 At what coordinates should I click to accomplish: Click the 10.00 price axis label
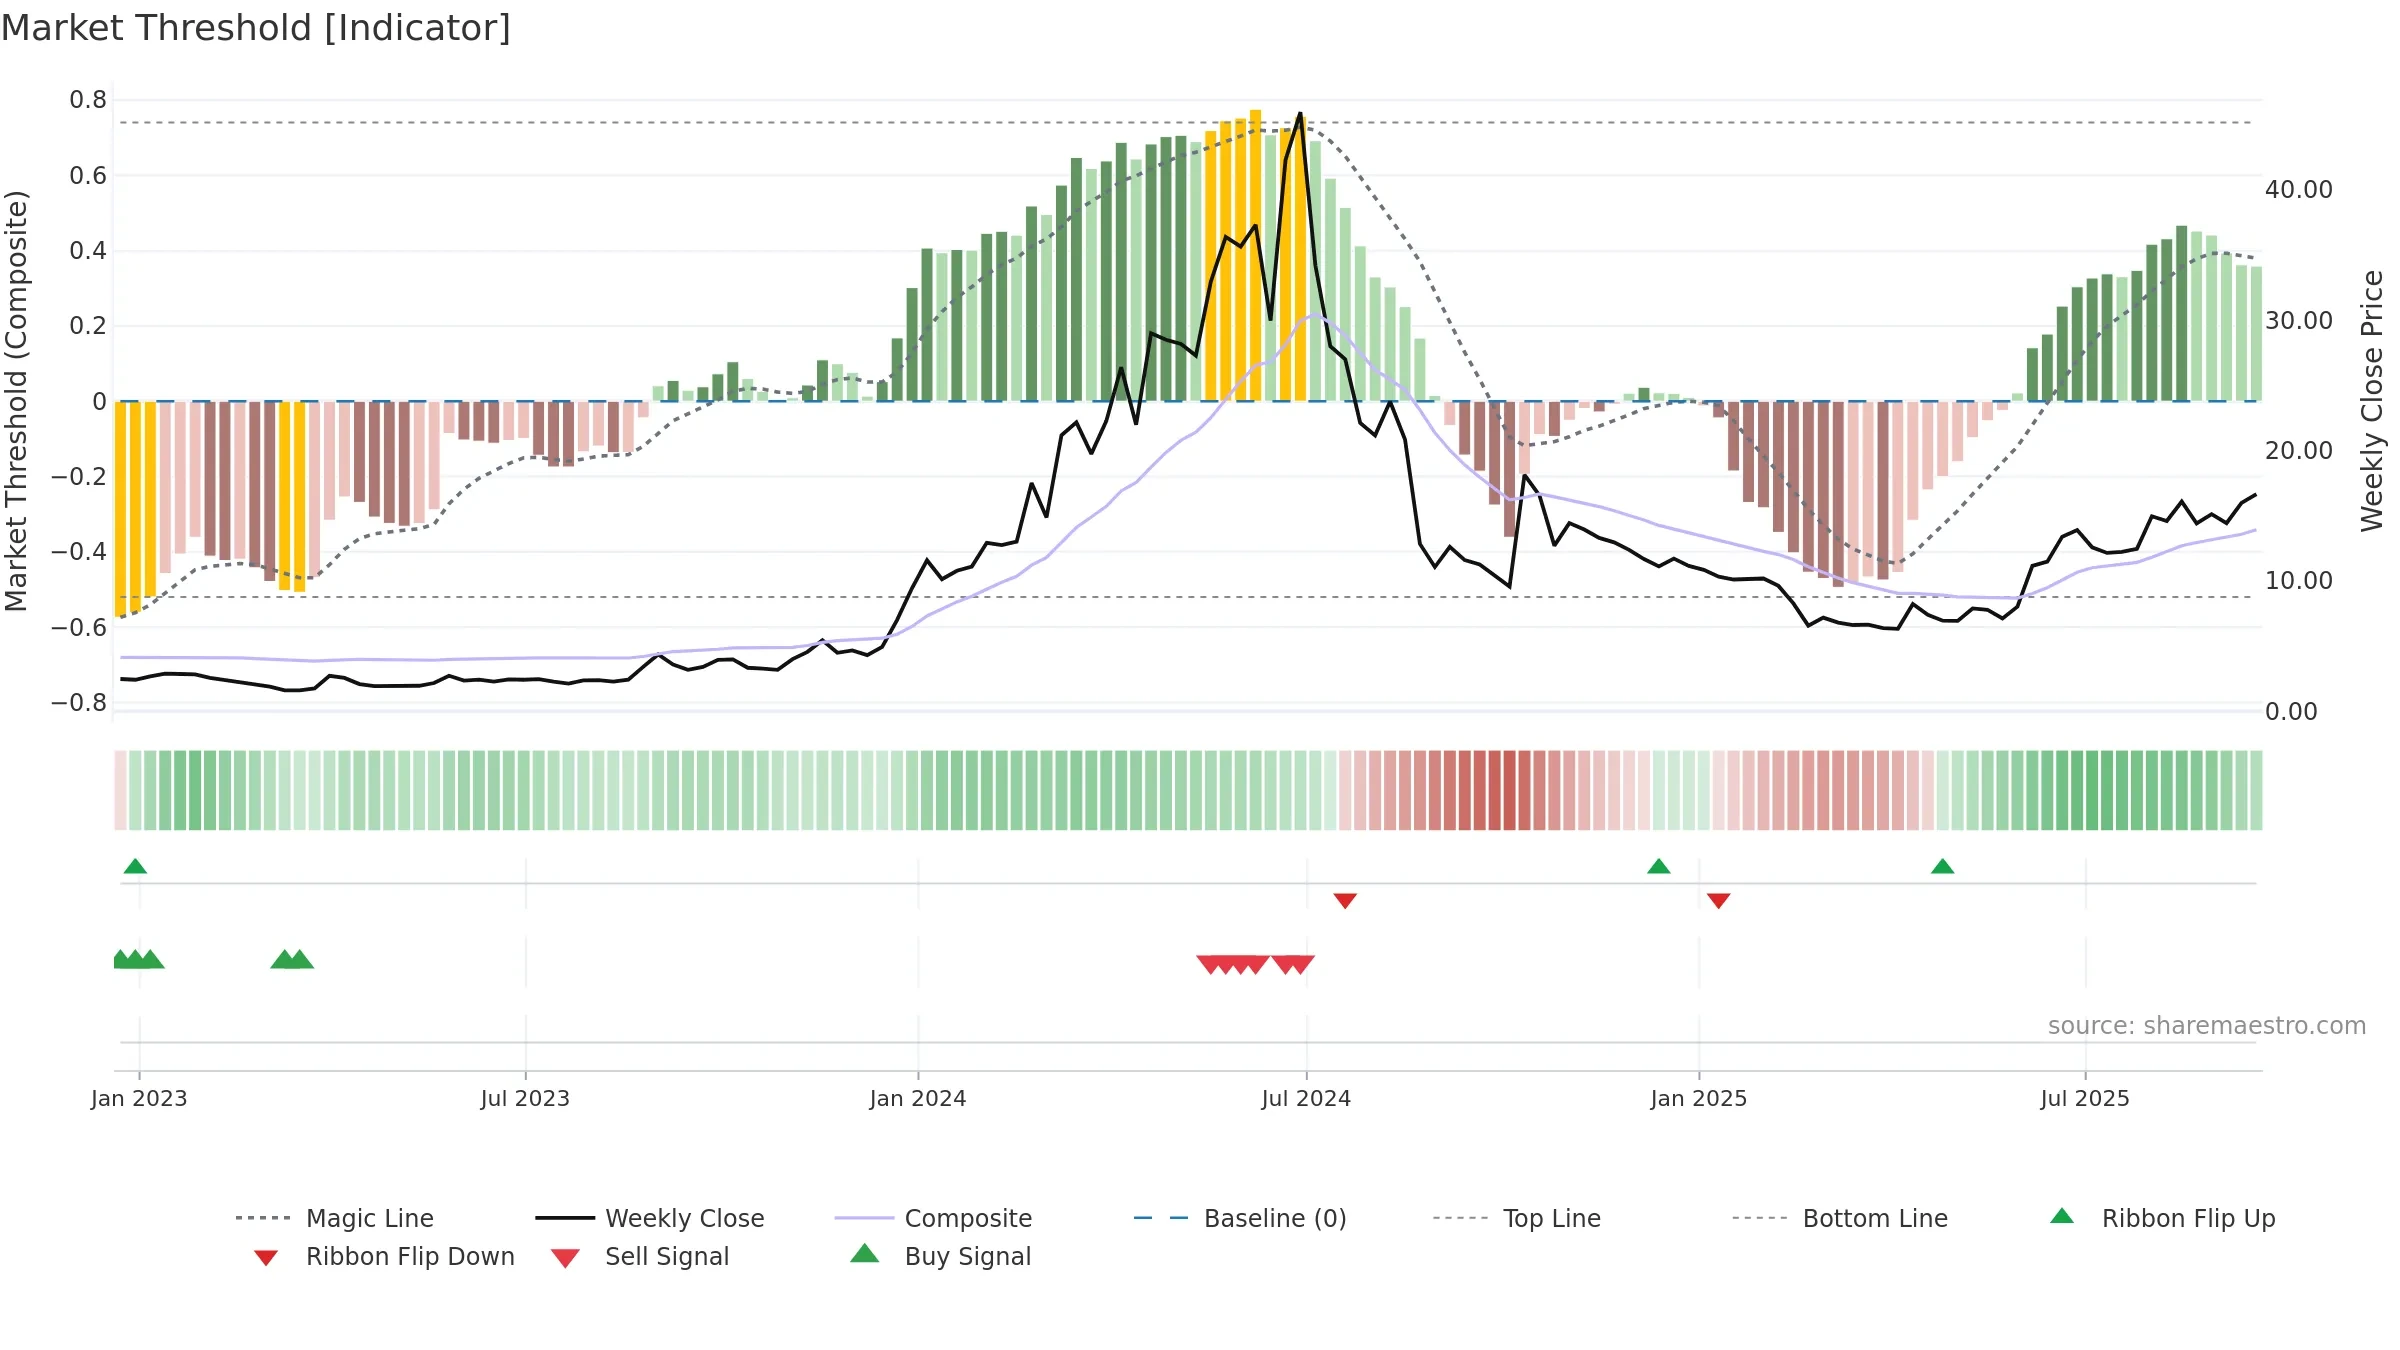2299,581
